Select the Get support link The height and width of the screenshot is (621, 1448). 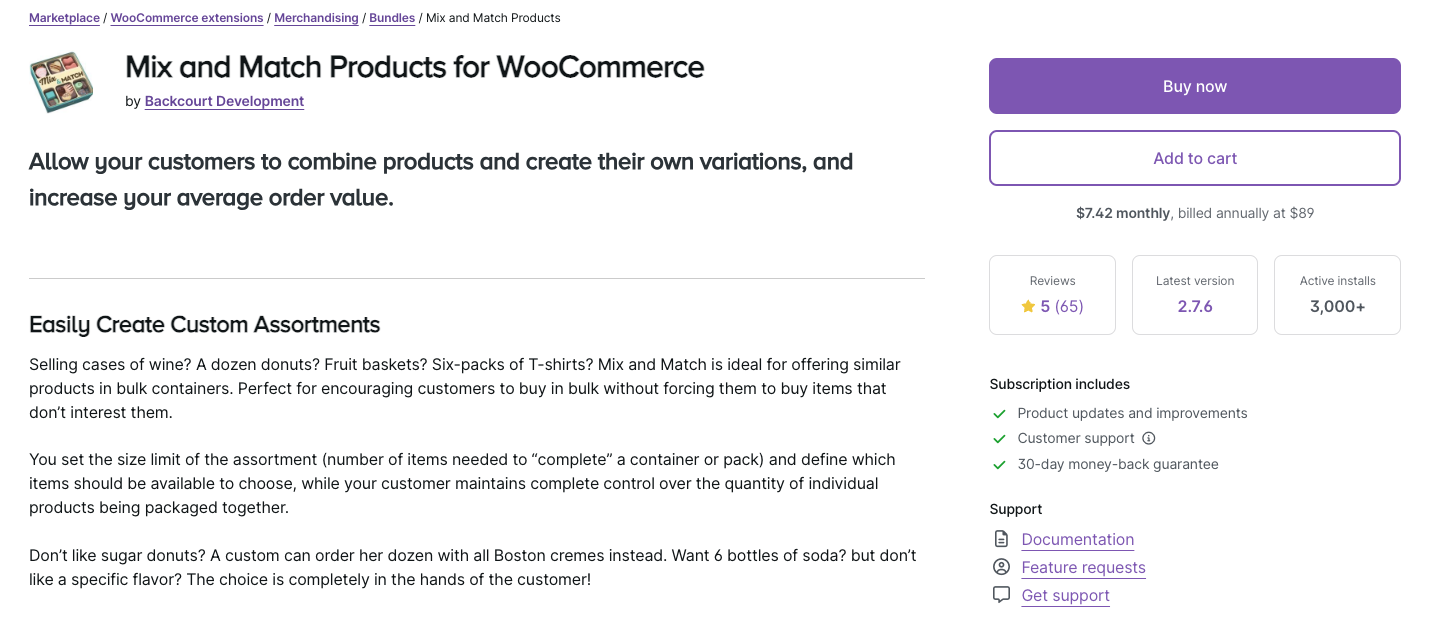click(x=1066, y=595)
